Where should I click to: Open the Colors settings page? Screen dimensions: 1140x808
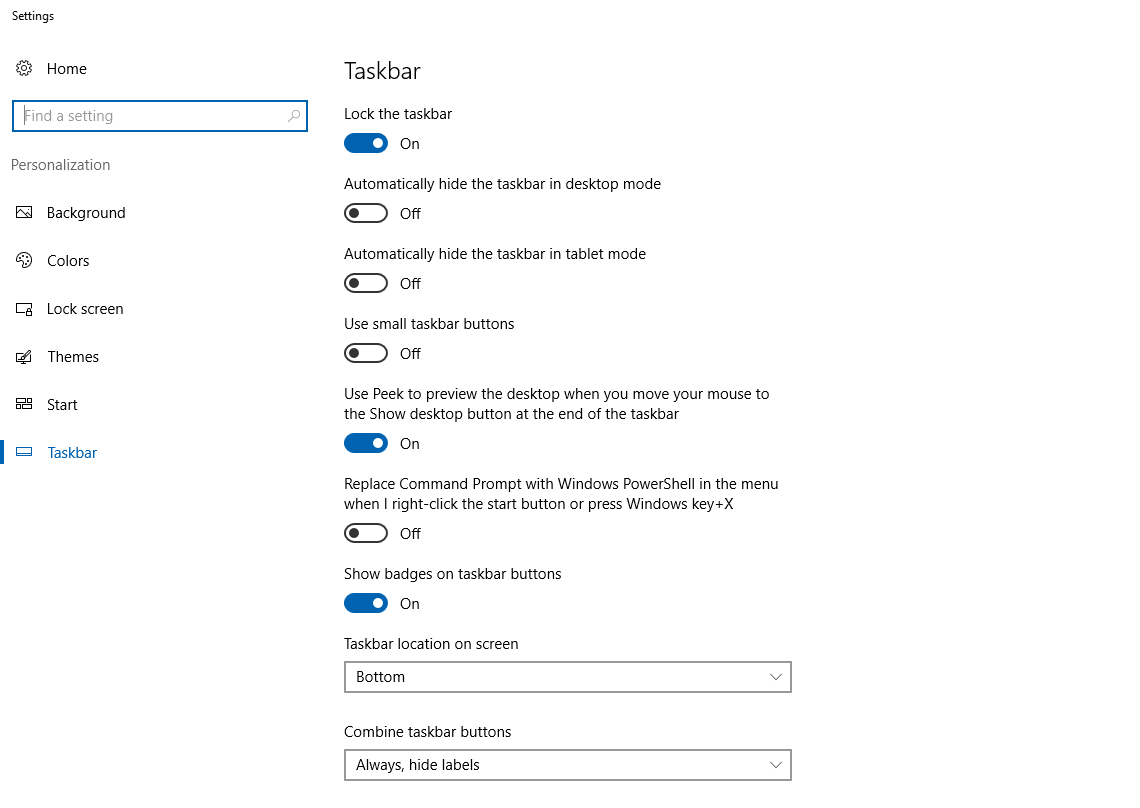pyautogui.click(x=68, y=260)
